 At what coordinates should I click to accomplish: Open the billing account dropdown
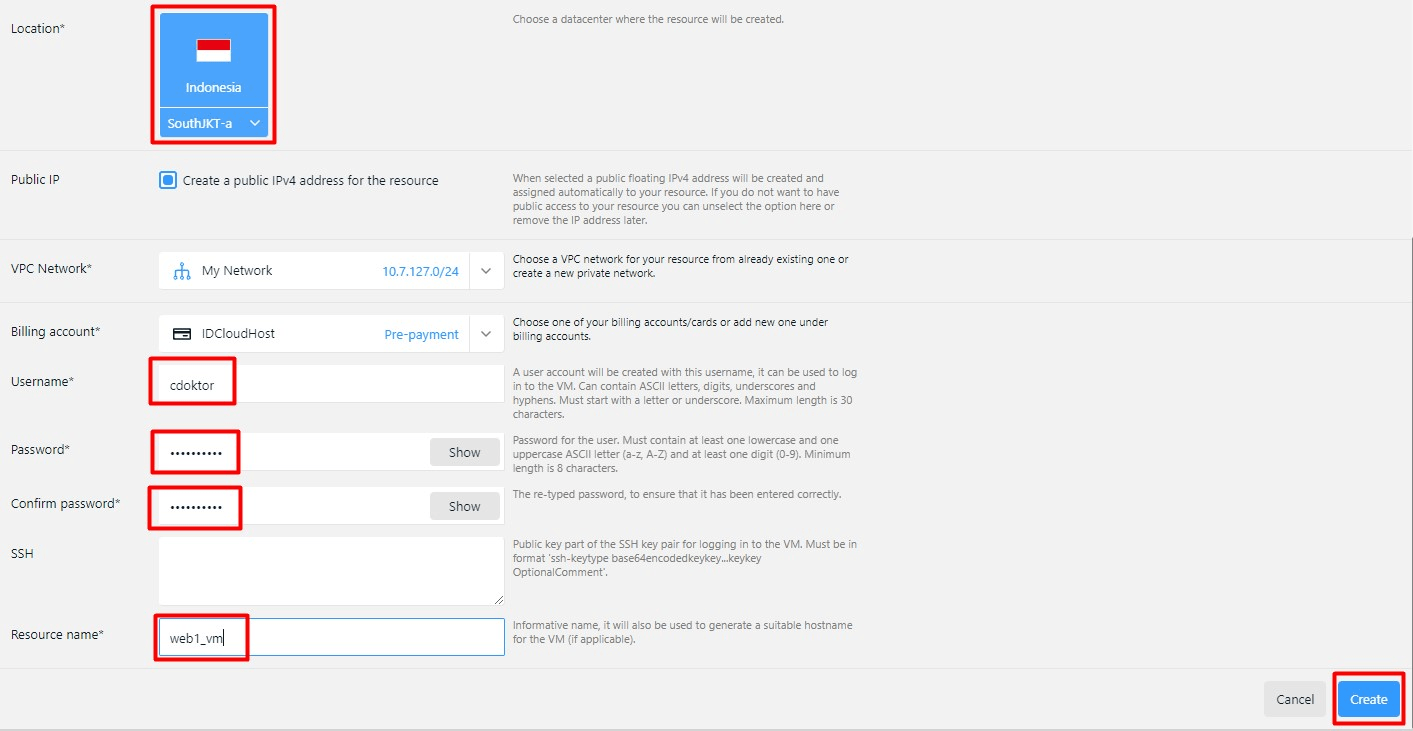click(487, 333)
